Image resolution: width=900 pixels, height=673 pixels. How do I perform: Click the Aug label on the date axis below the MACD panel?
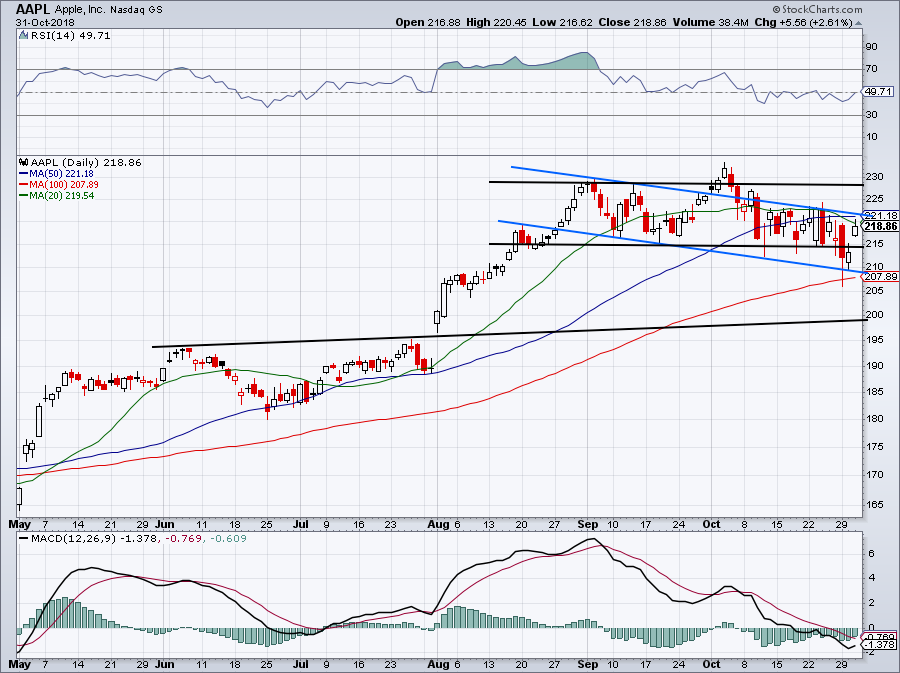click(x=439, y=665)
